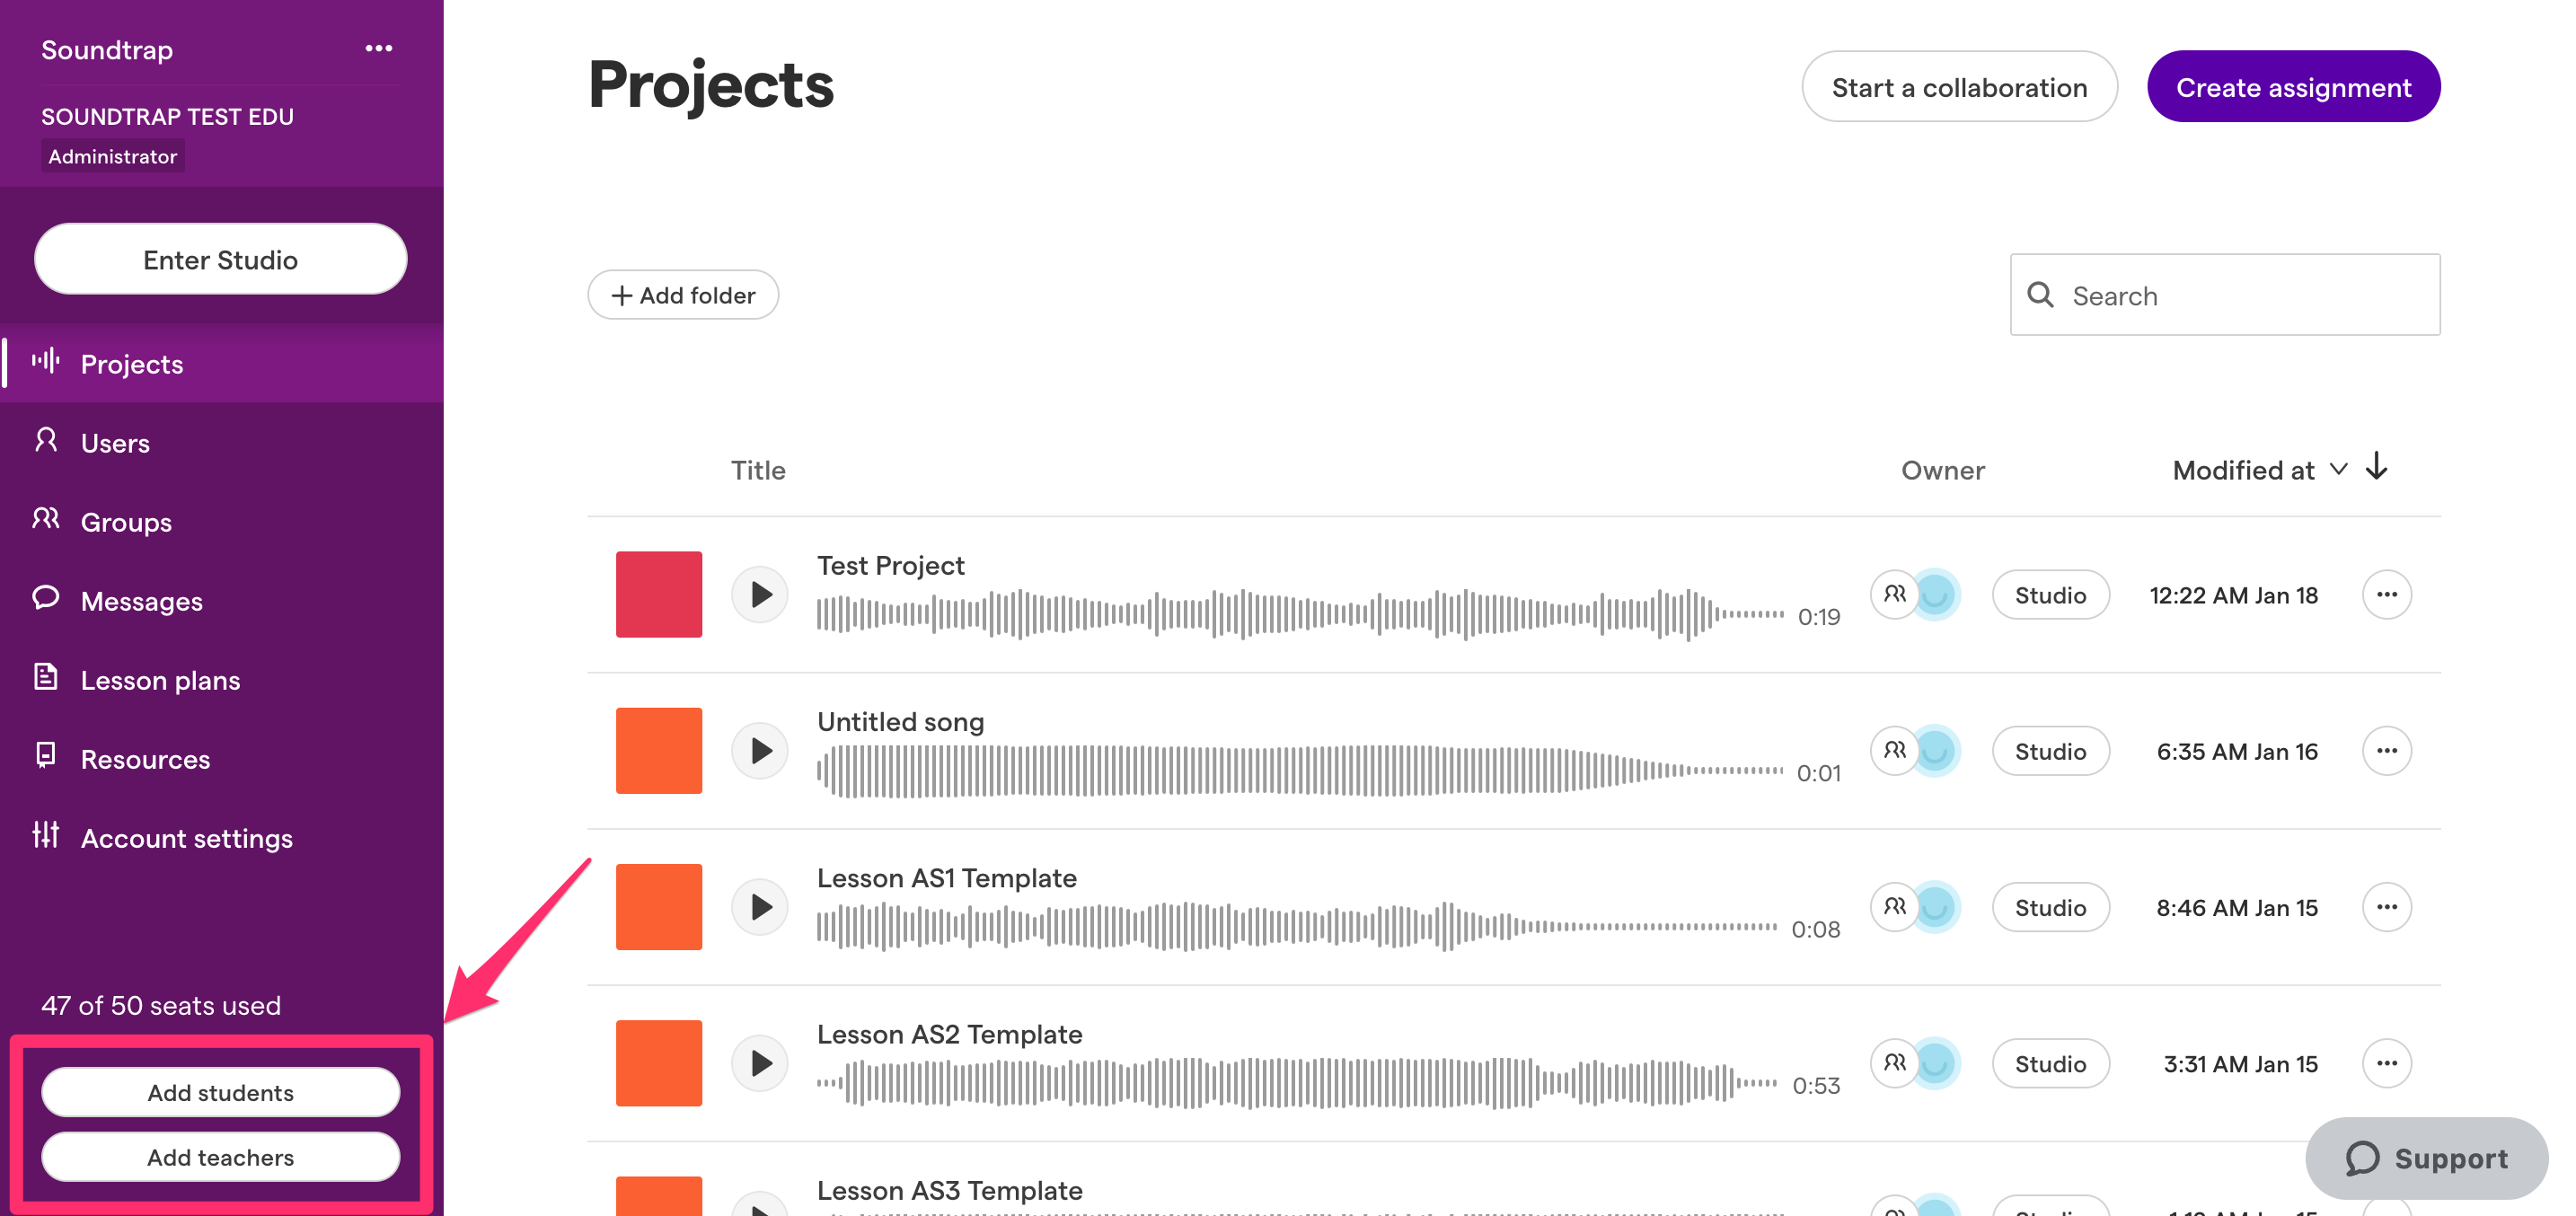
Task: Open the three-dot menu beside Soundtrap
Action: pos(378,47)
